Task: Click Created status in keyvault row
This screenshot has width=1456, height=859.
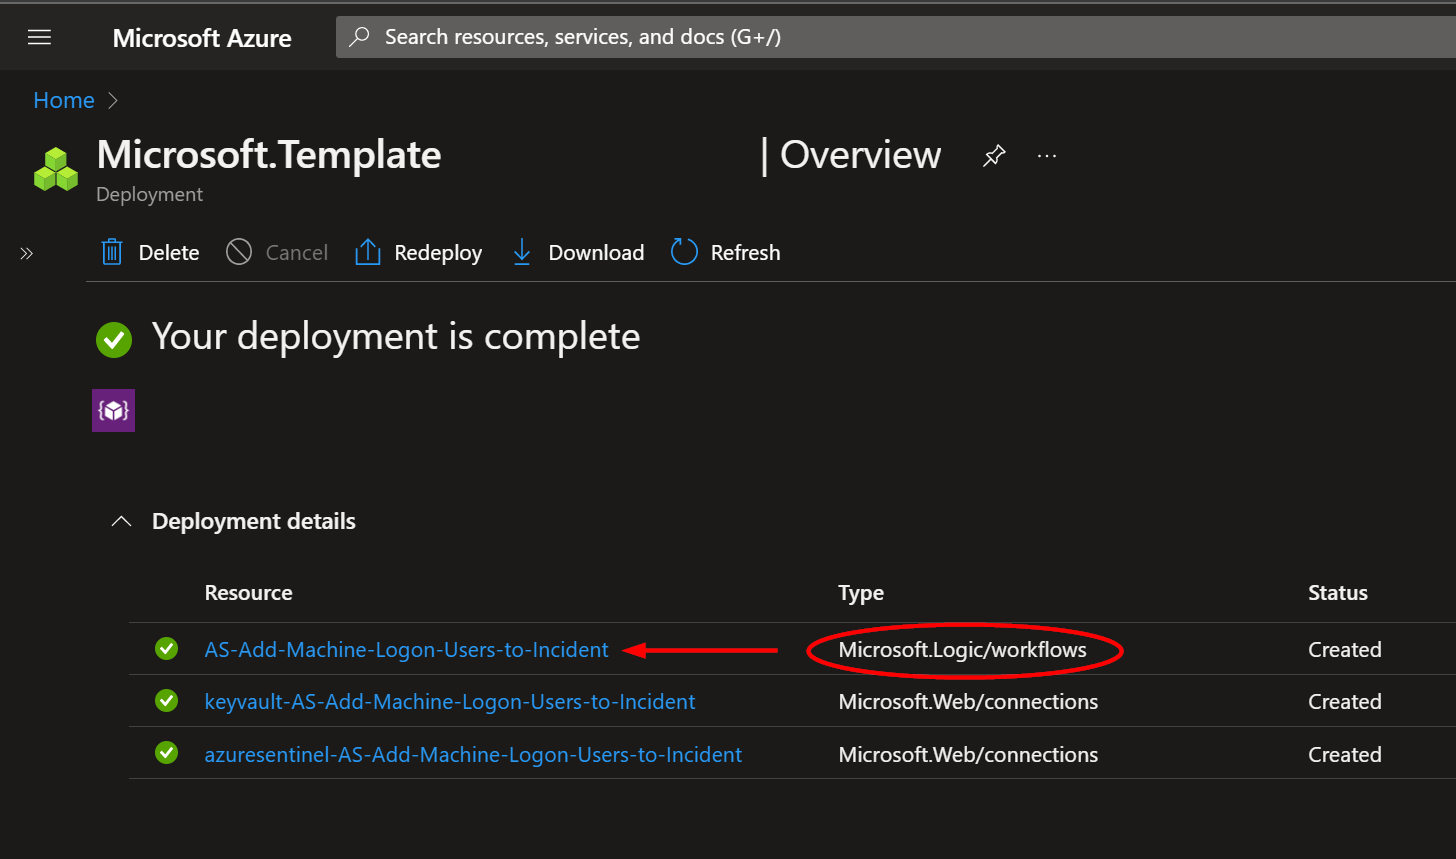Action: click(x=1345, y=702)
